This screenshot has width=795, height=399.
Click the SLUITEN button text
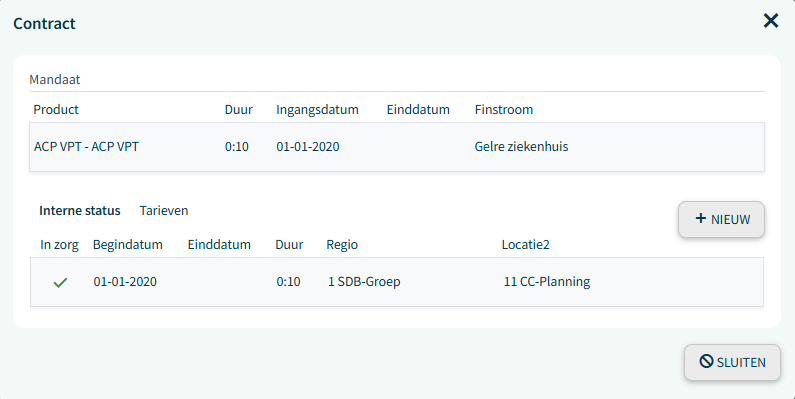pyautogui.click(x=741, y=362)
